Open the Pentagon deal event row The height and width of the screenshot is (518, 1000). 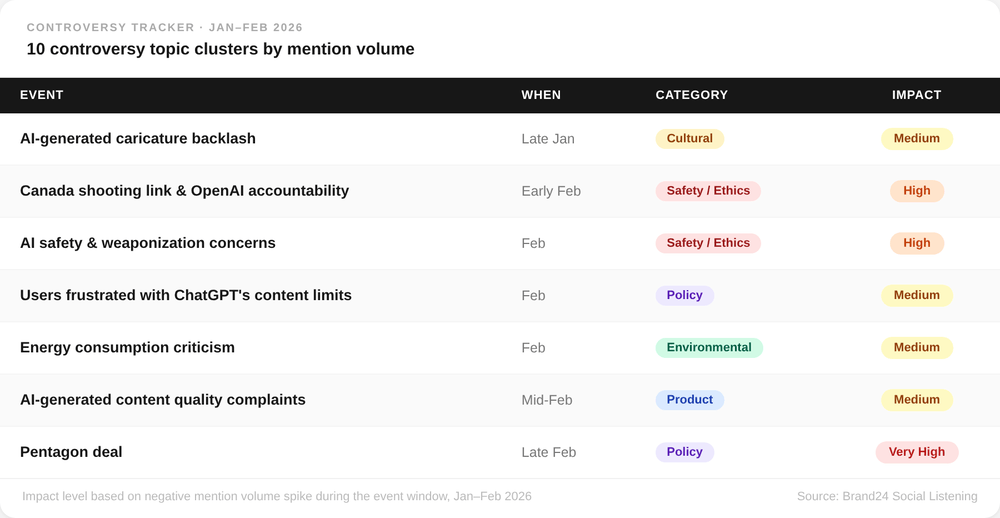point(71,452)
